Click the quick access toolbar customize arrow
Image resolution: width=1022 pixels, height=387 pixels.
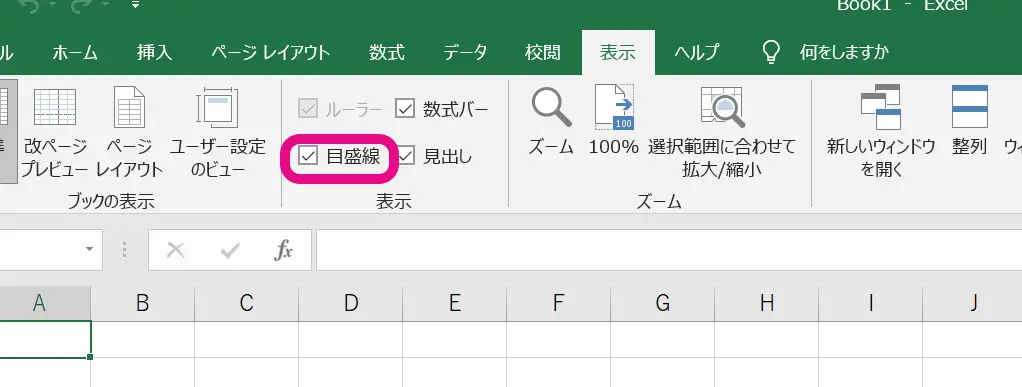135,5
